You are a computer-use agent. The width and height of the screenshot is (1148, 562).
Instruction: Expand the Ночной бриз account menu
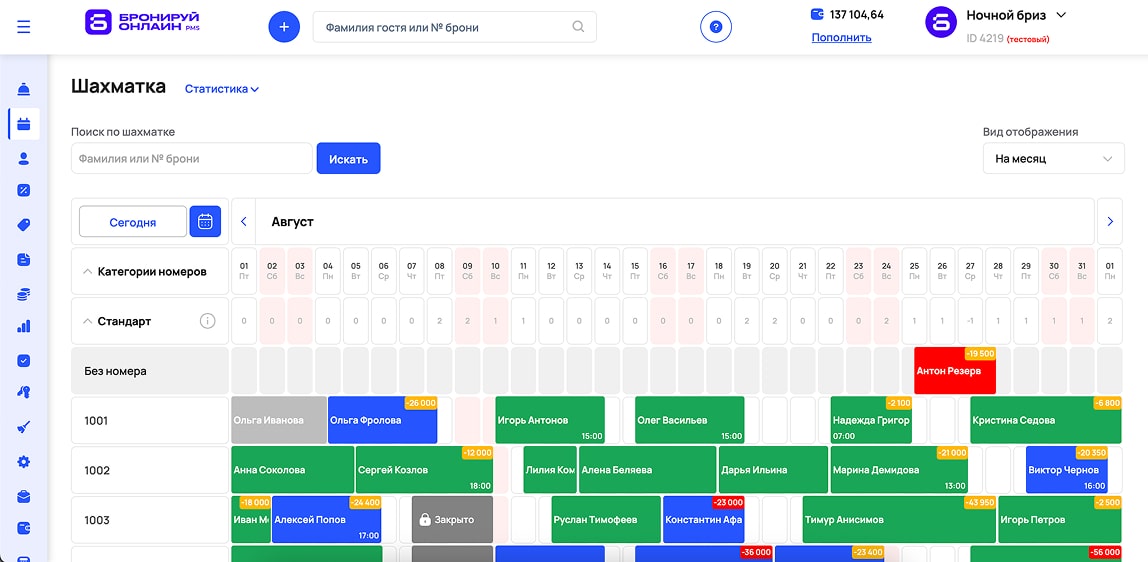point(1062,15)
